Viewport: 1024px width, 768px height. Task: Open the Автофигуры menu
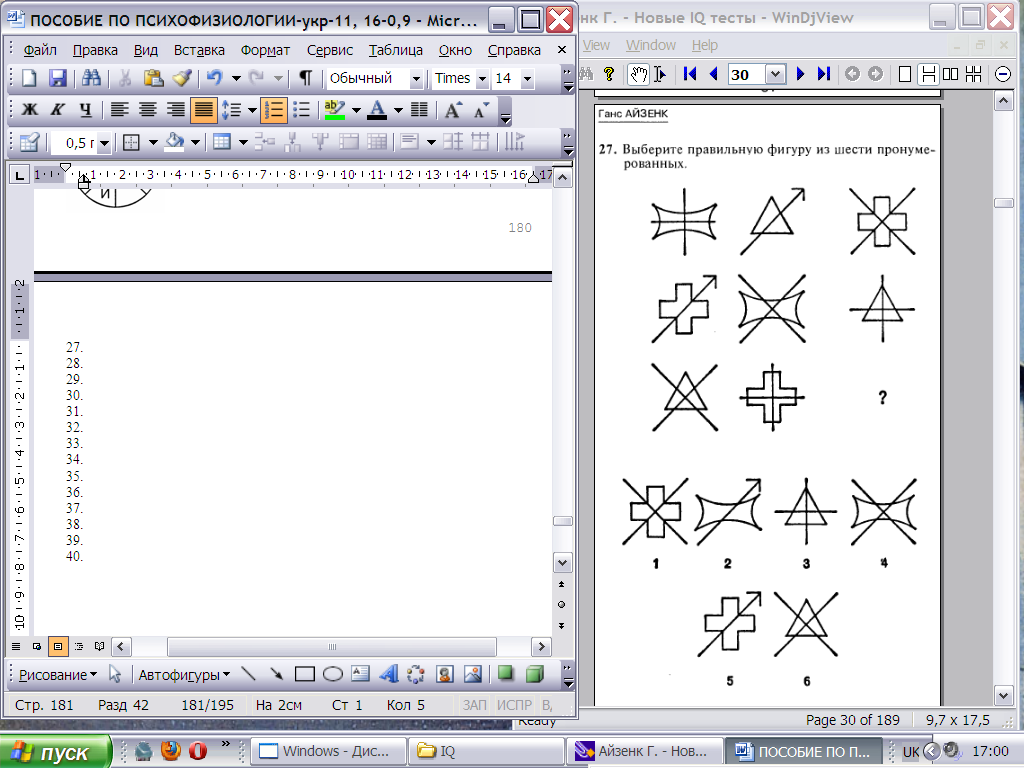click(184, 675)
